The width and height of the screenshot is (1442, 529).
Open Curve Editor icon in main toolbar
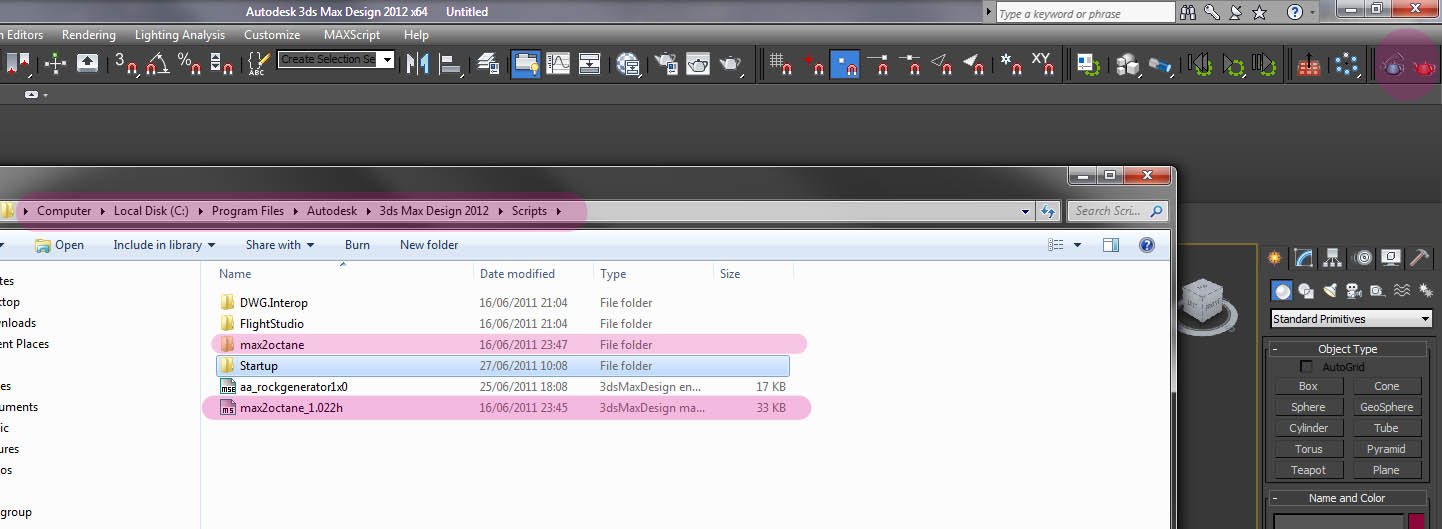click(x=557, y=63)
